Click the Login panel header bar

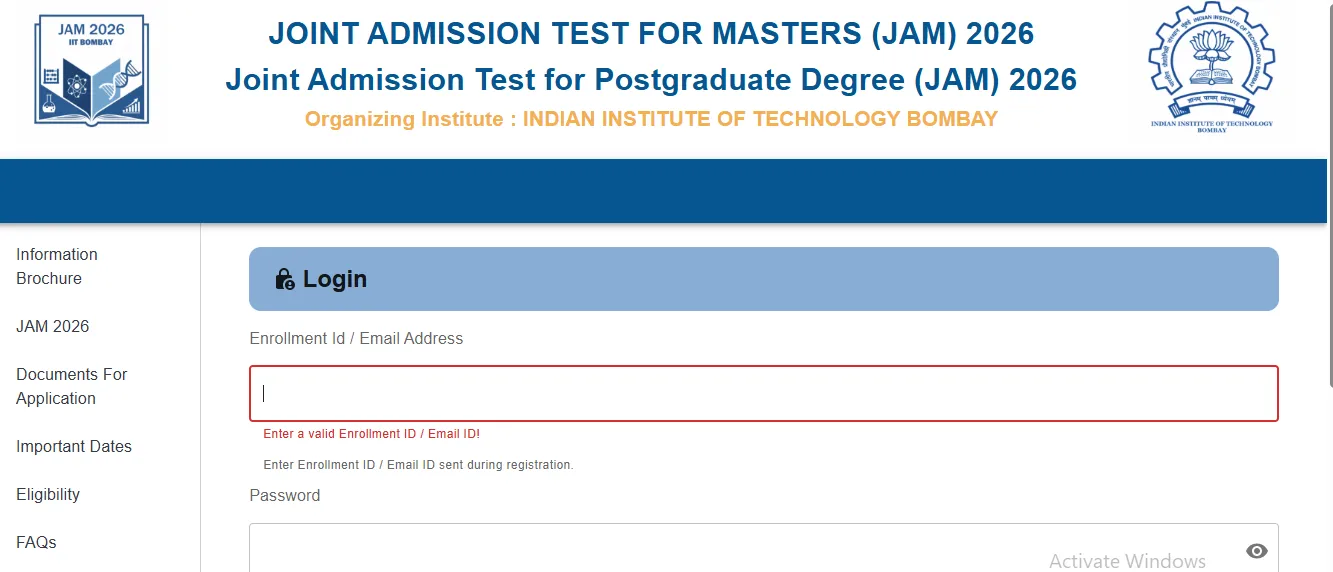pos(763,279)
